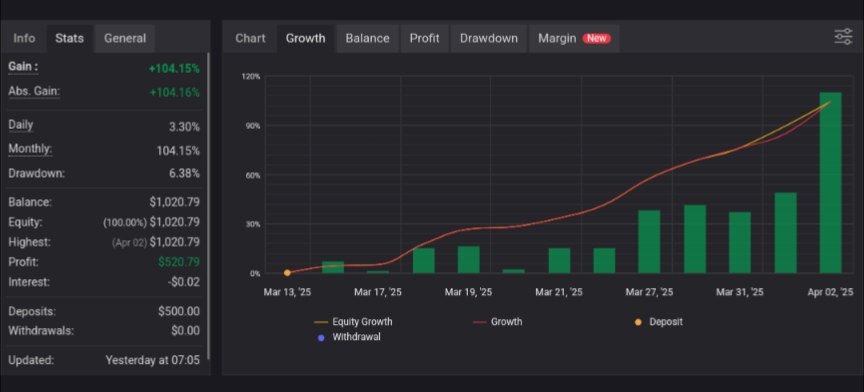Click the tallest green bar for Apr 02
The image size is (864, 392).
(x=830, y=182)
